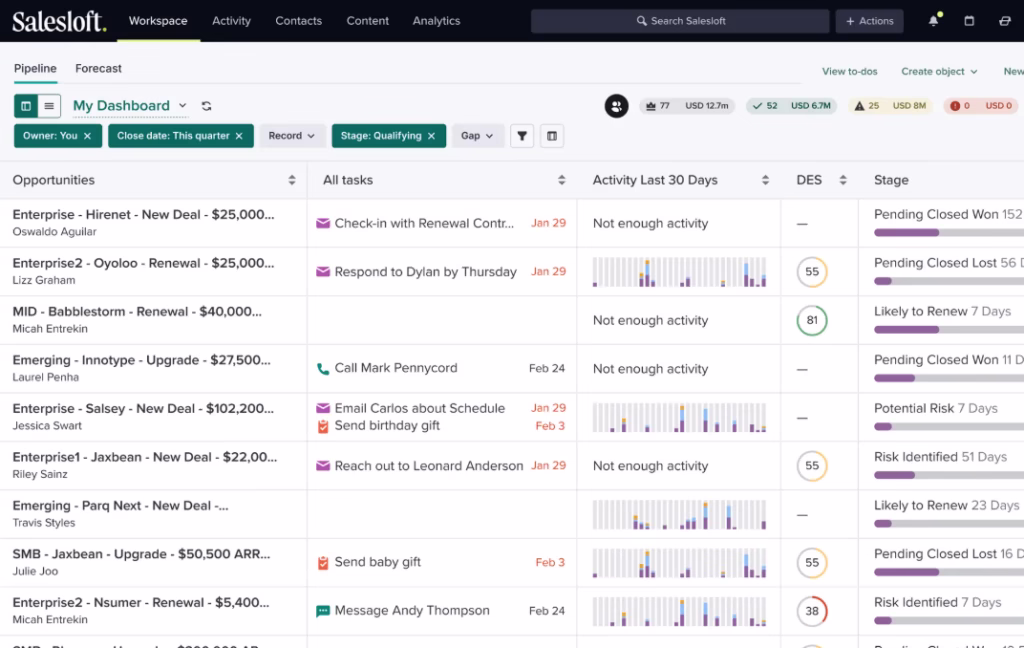This screenshot has width=1024, height=648.
Task: Click the Salesloft logo
Action: (59, 21)
